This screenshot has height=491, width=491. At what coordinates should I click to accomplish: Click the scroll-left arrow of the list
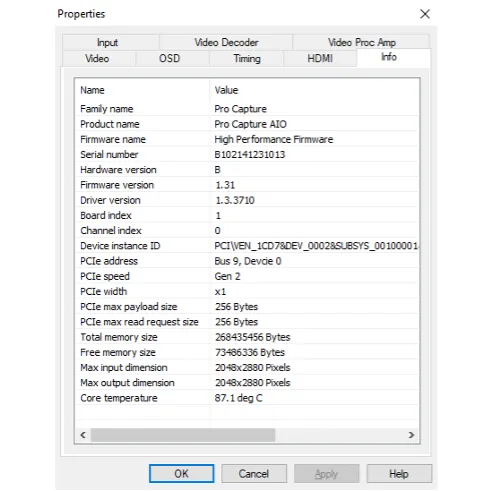[x=83, y=435]
